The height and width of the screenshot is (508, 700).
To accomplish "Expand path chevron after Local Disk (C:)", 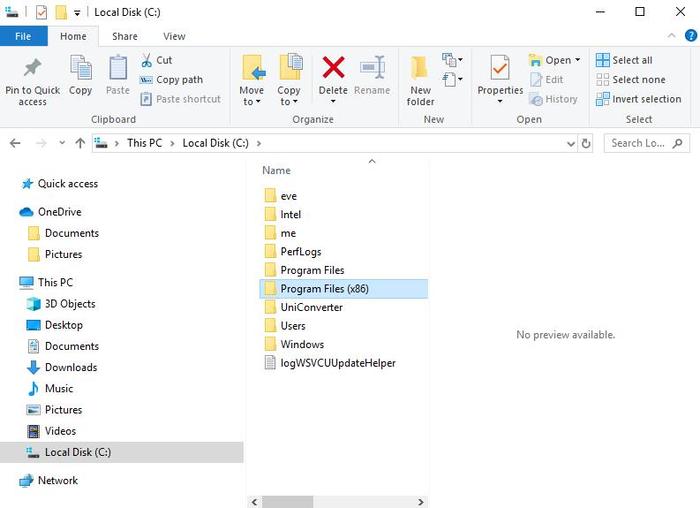I will [259, 143].
